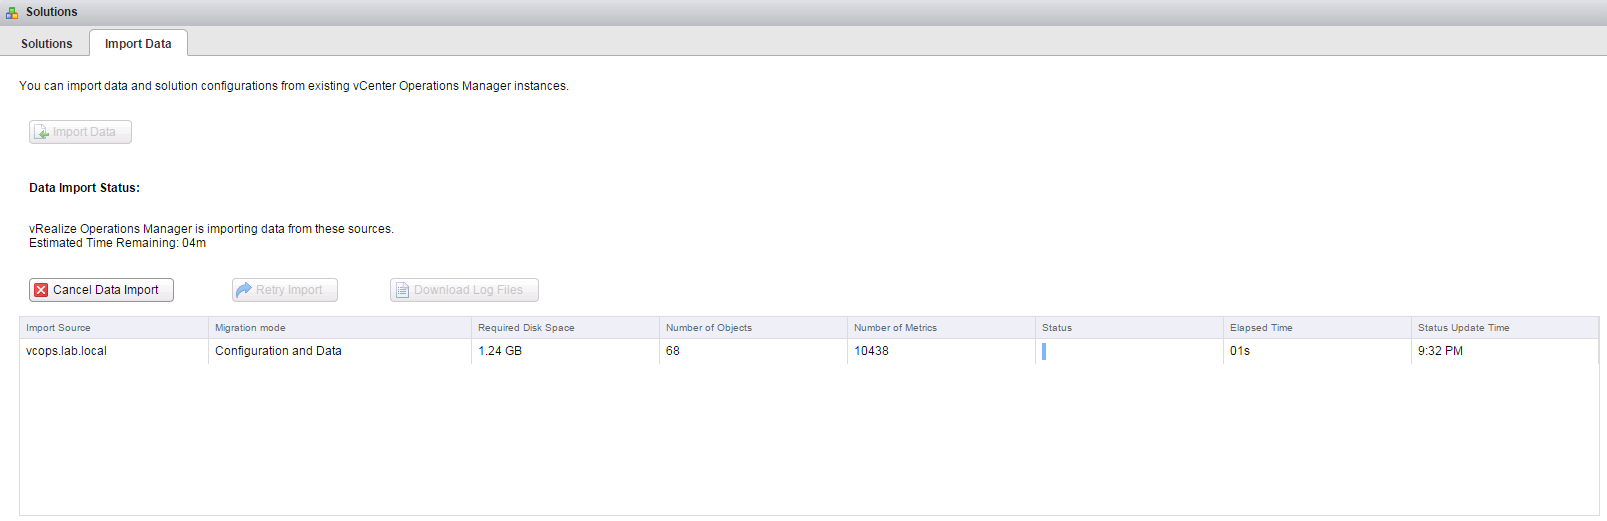Click the 10438 metrics value
Screen dimensions: 1607x521
[871, 351]
